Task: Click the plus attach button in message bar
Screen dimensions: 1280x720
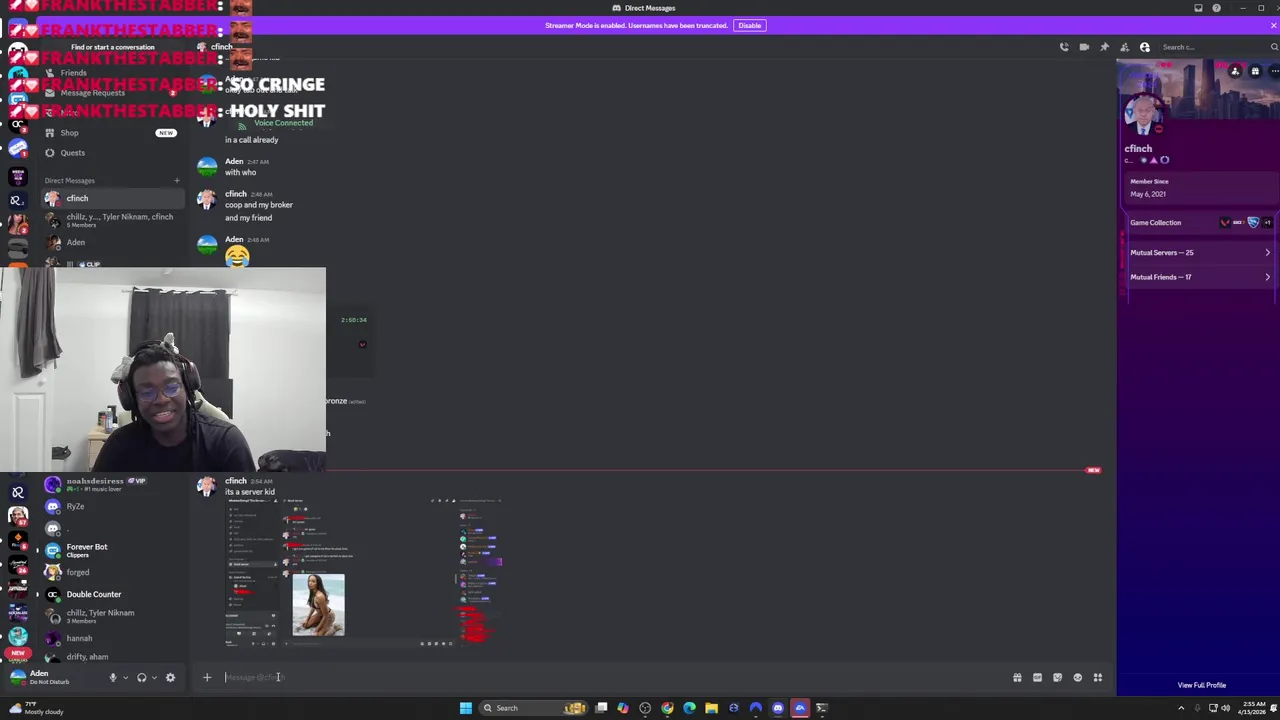Action: (x=207, y=678)
